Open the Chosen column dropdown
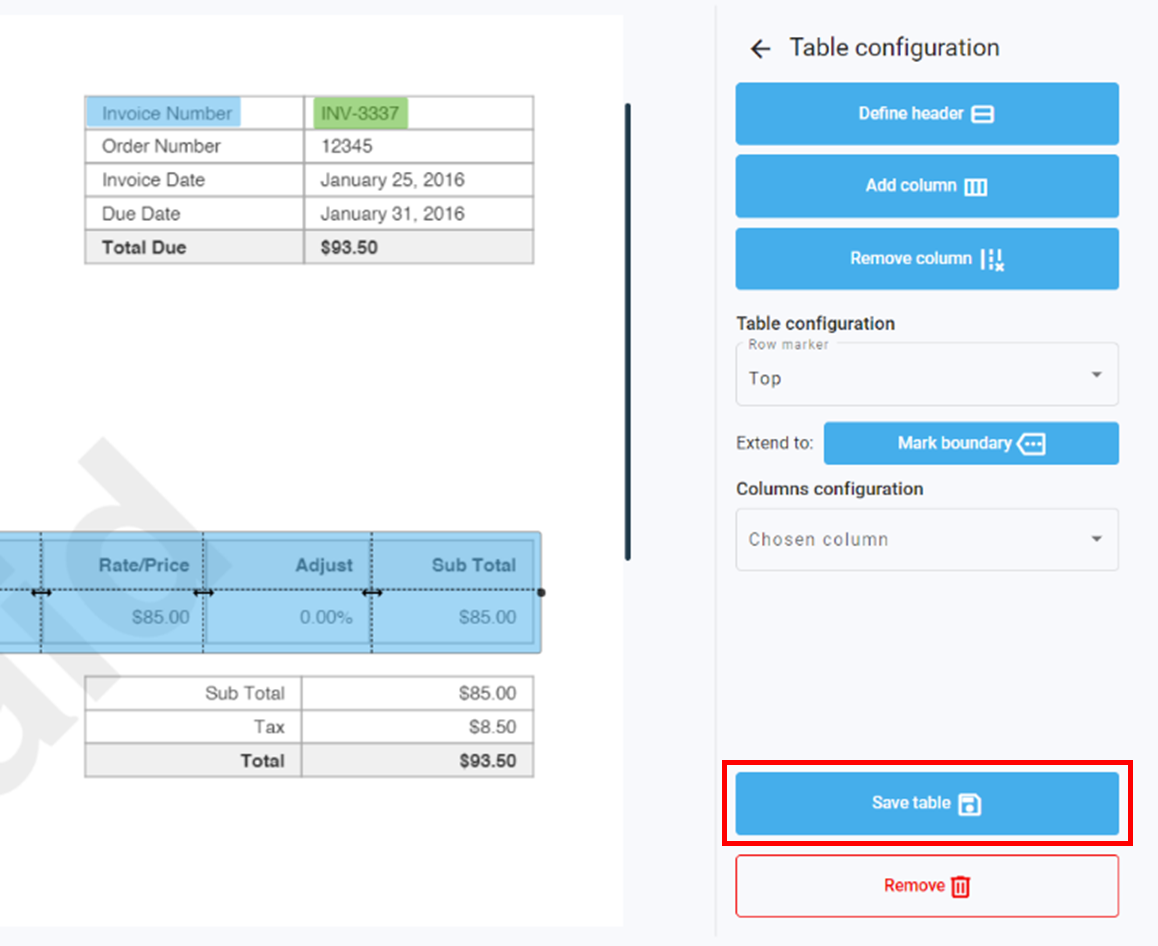 point(926,540)
